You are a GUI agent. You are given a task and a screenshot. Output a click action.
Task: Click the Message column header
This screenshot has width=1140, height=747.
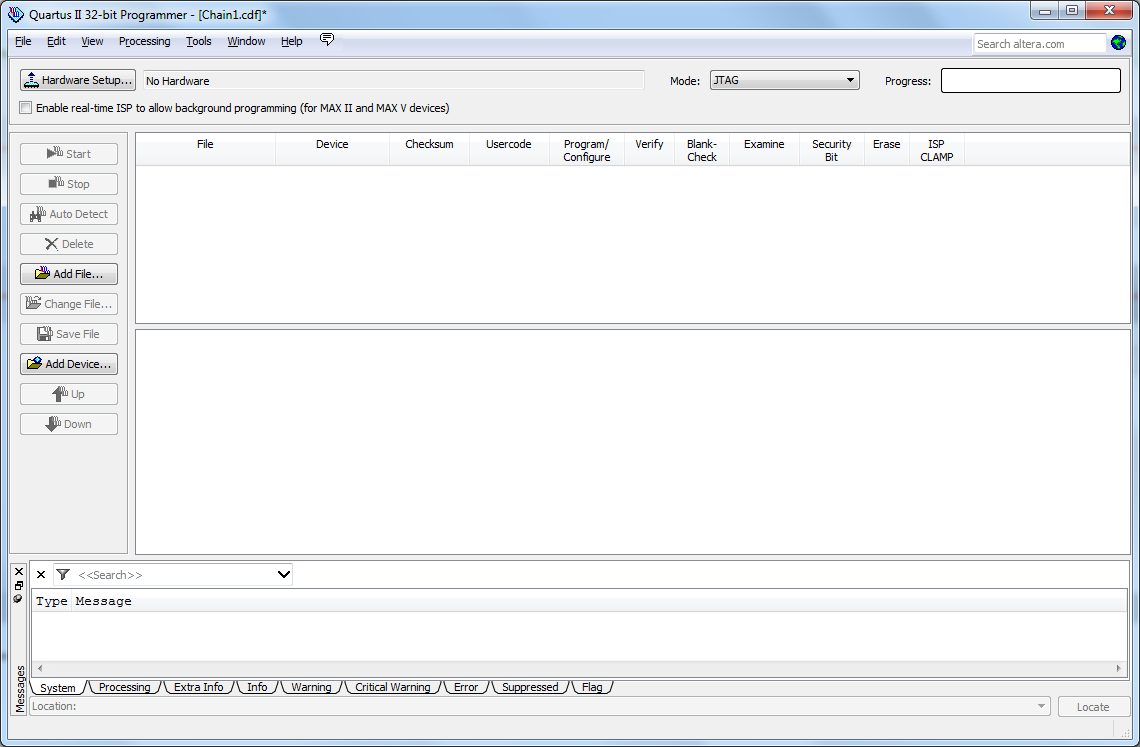tap(103, 602)
